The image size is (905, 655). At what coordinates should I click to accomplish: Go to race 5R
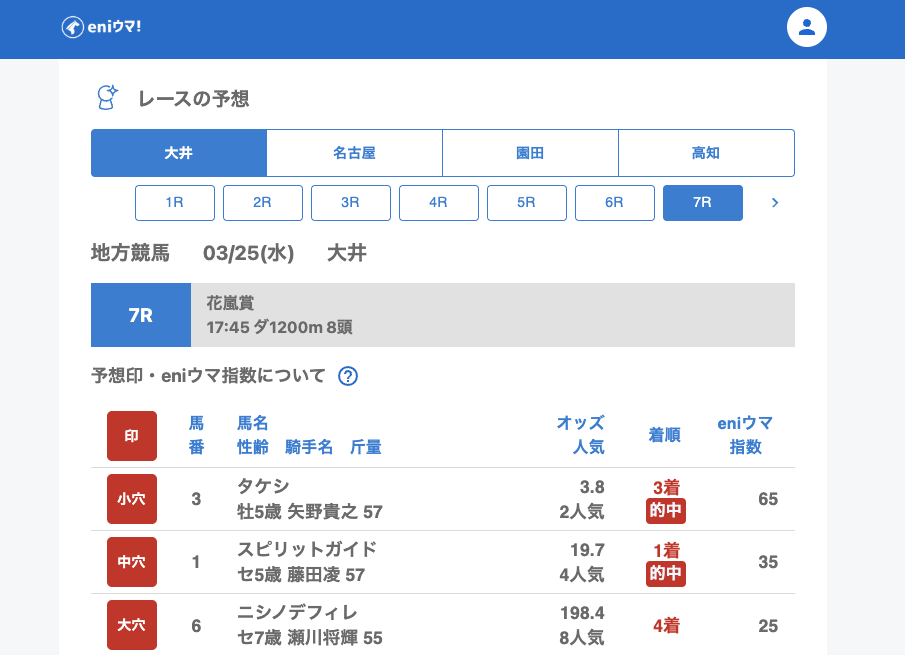click(527, 203)
